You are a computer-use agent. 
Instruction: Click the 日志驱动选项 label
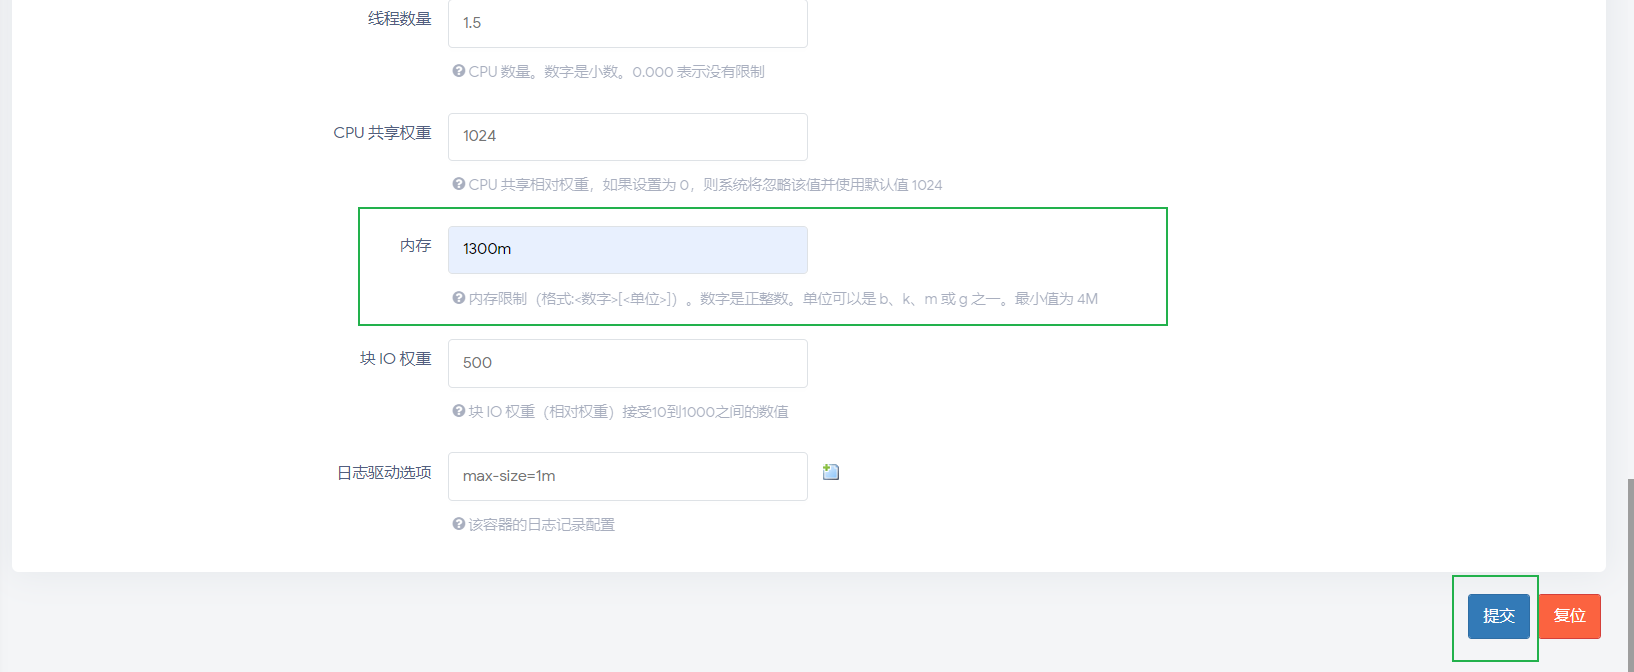click(x=384, y=473)
